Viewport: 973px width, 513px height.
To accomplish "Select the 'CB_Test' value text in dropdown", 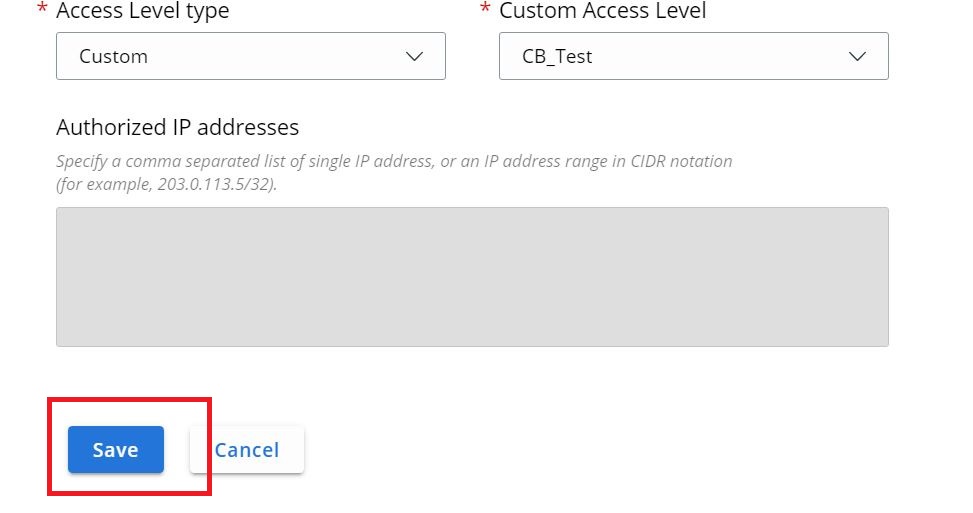I will tap(557, 57).
